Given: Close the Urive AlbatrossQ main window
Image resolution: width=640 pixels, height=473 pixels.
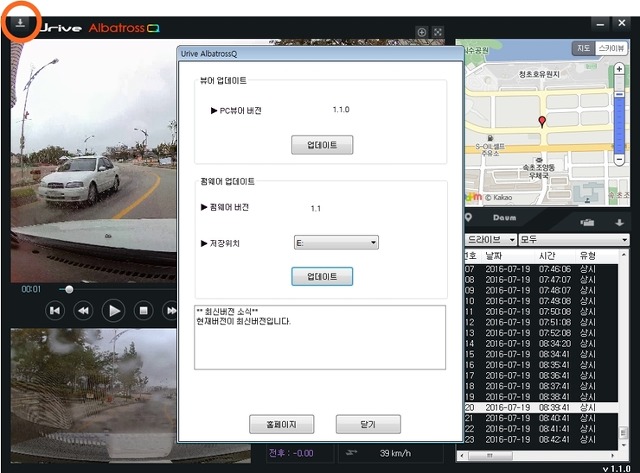Looking at the screenshot, I should click(x=622, y=23).
